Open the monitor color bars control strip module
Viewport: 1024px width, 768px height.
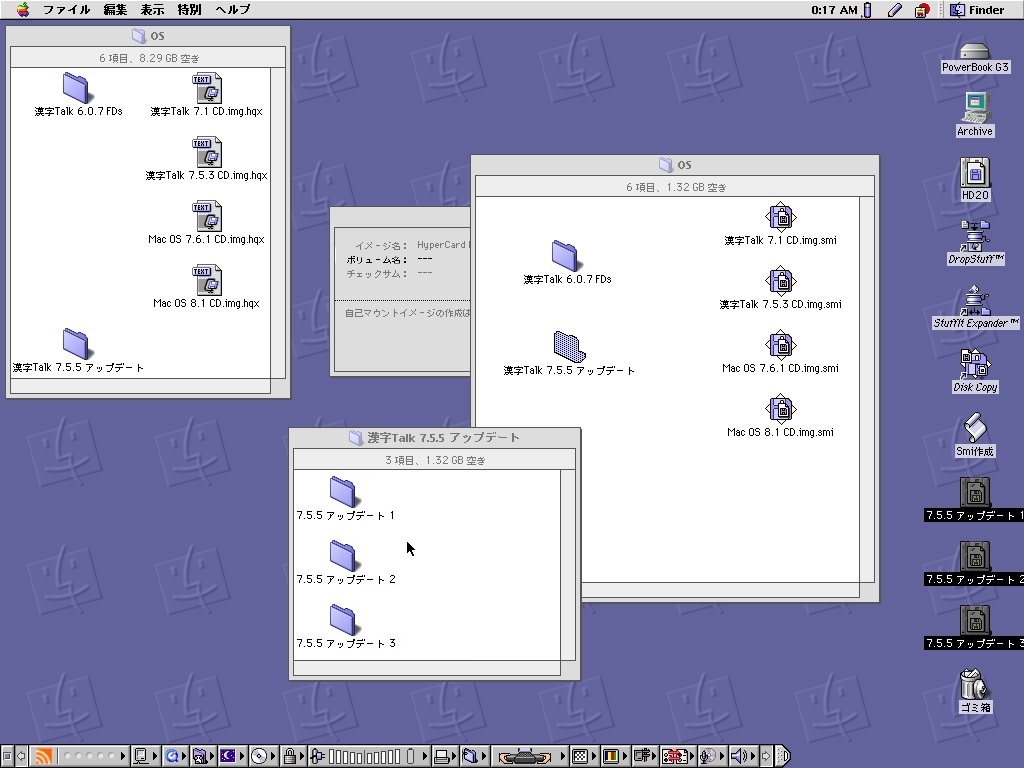tap(615, 756)
